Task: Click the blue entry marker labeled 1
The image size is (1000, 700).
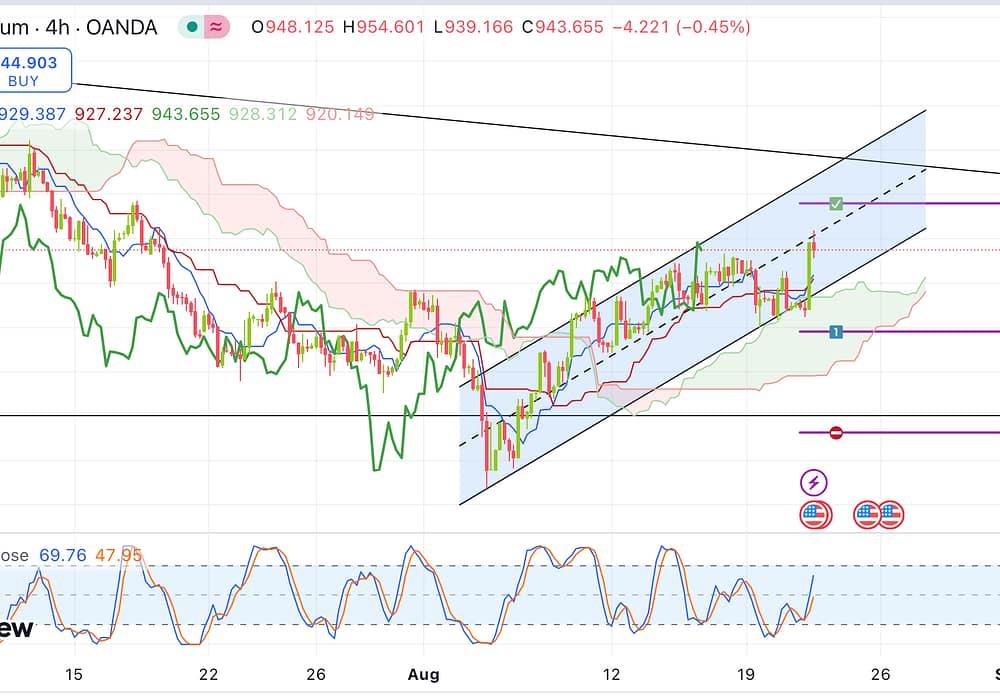Action: 836,332
